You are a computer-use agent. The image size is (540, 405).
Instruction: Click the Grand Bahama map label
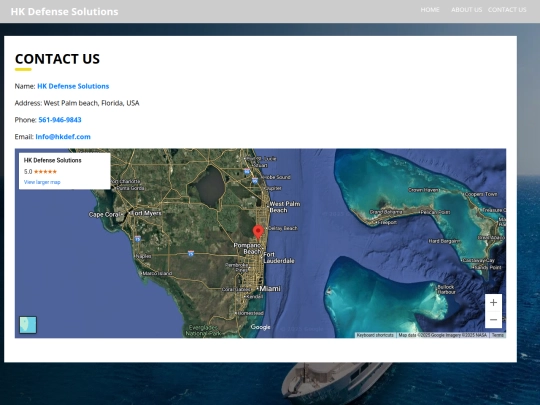coord(386,212)
